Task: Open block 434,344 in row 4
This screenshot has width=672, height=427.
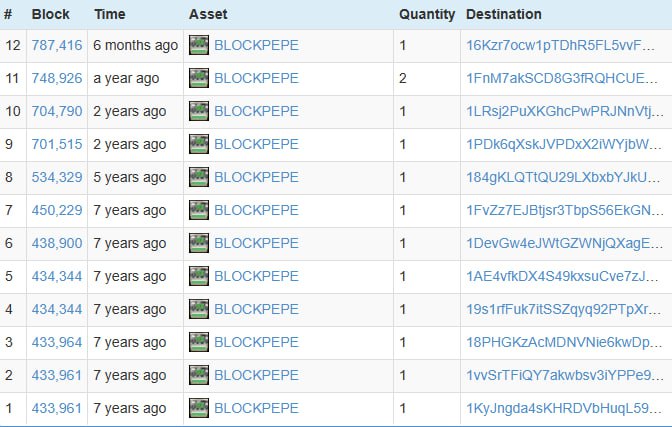Action: pyautogui.click(x=57, y=309)
